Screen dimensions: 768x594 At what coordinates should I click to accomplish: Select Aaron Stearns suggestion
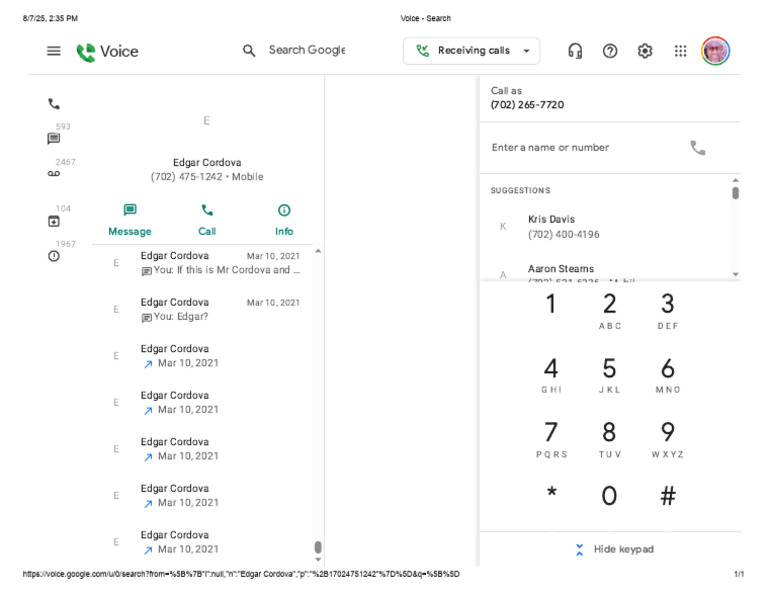[x=605, y=271]
